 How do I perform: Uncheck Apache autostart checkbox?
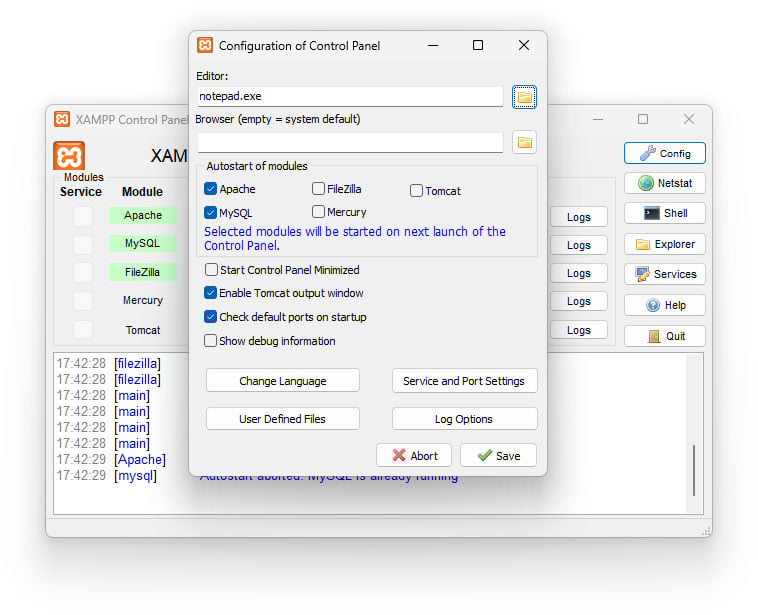(211, 189)
